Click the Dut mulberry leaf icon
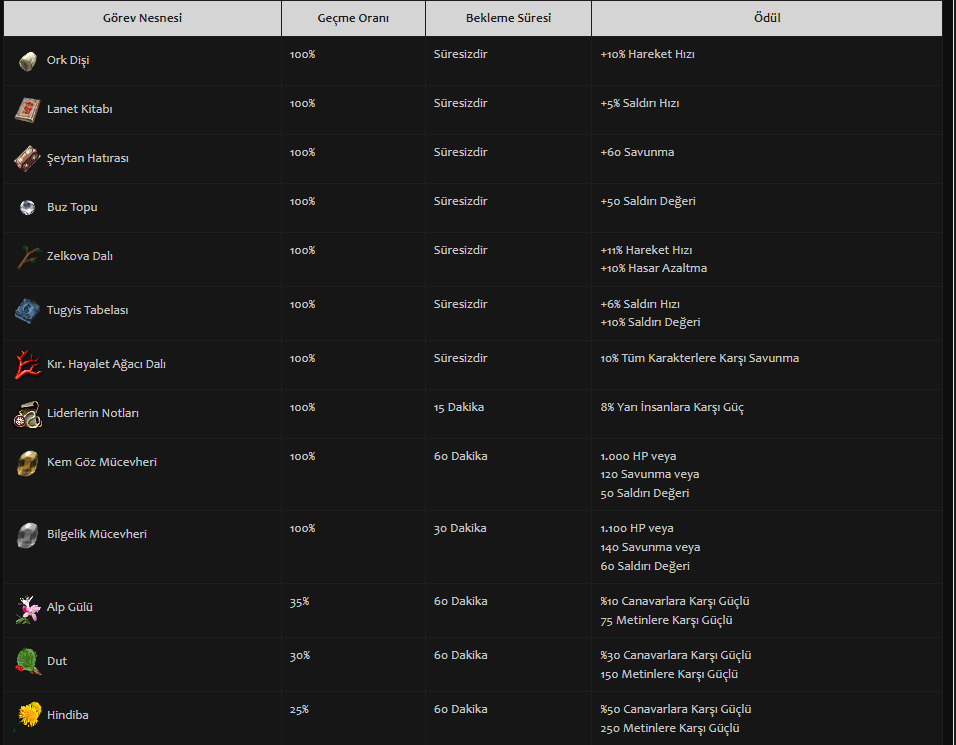 tap(27, 661)
